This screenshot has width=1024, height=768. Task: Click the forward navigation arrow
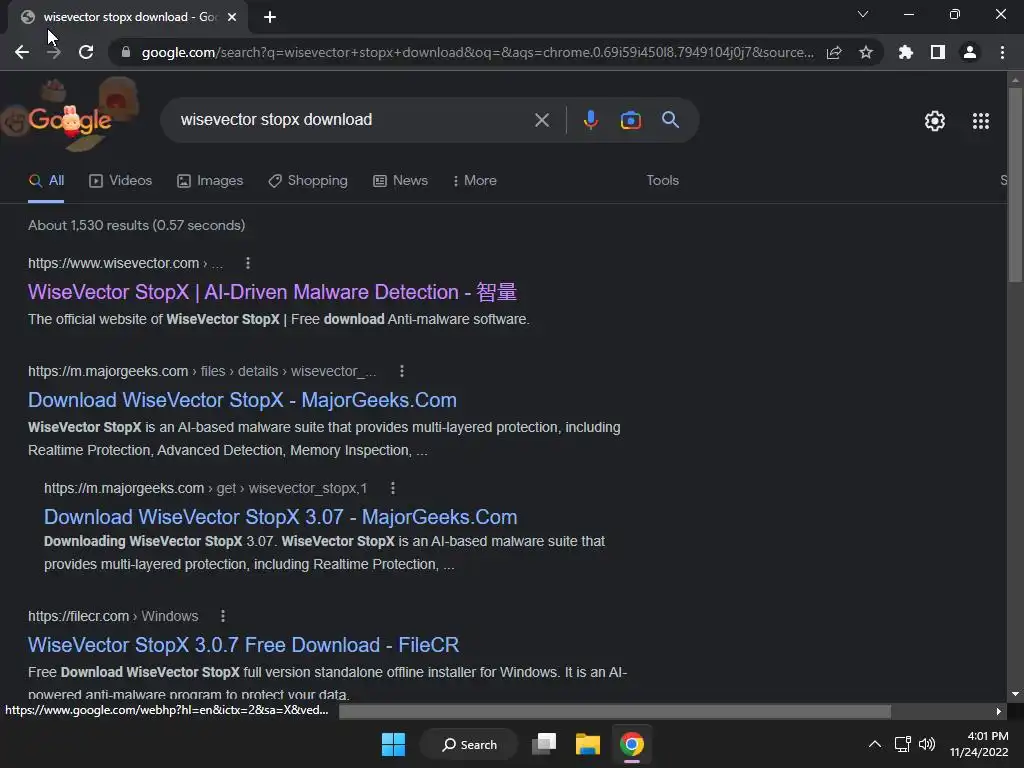(x=54, y=52)
